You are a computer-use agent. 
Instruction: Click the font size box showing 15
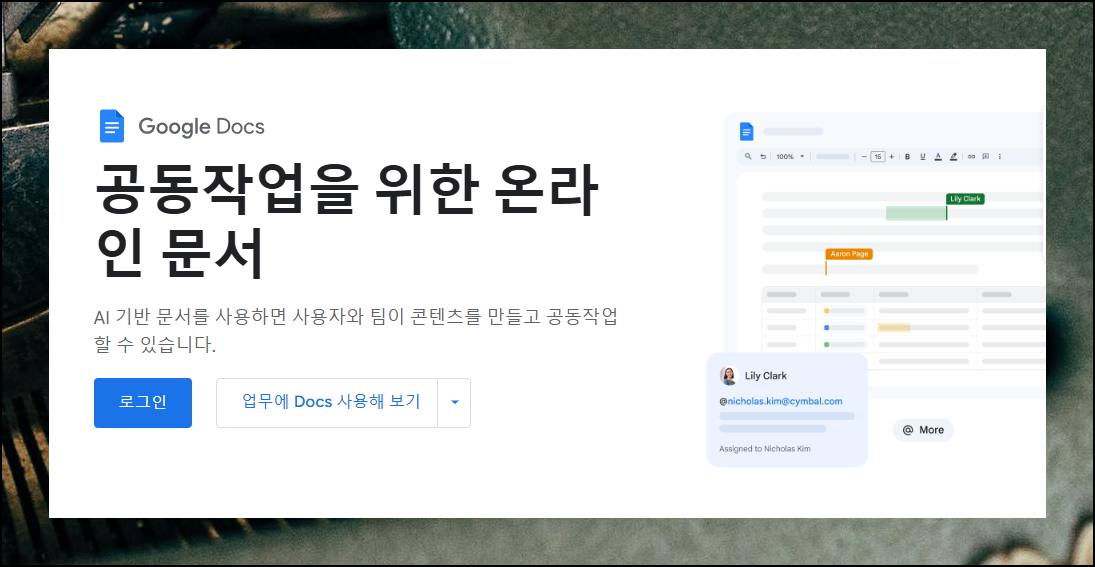(878, 156)
